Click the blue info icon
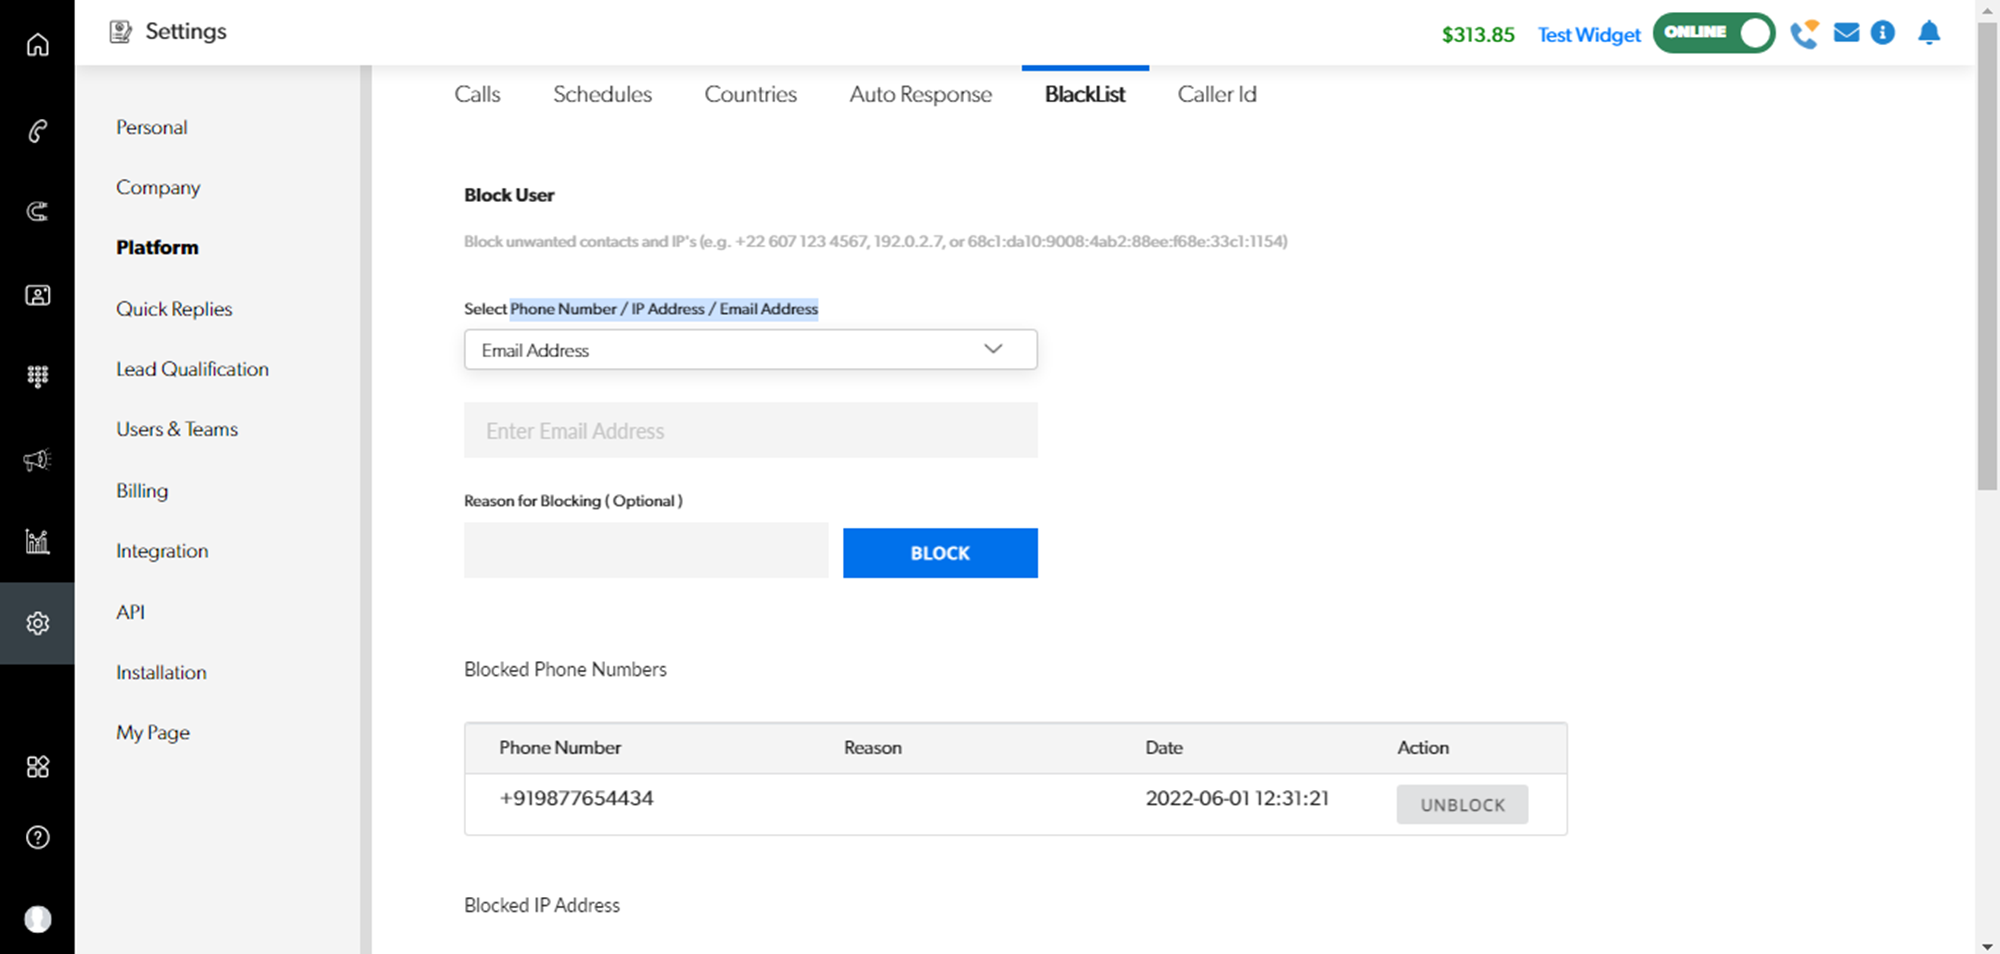The height and width of the screenshot is (954, 2000). coord(1883,33)
